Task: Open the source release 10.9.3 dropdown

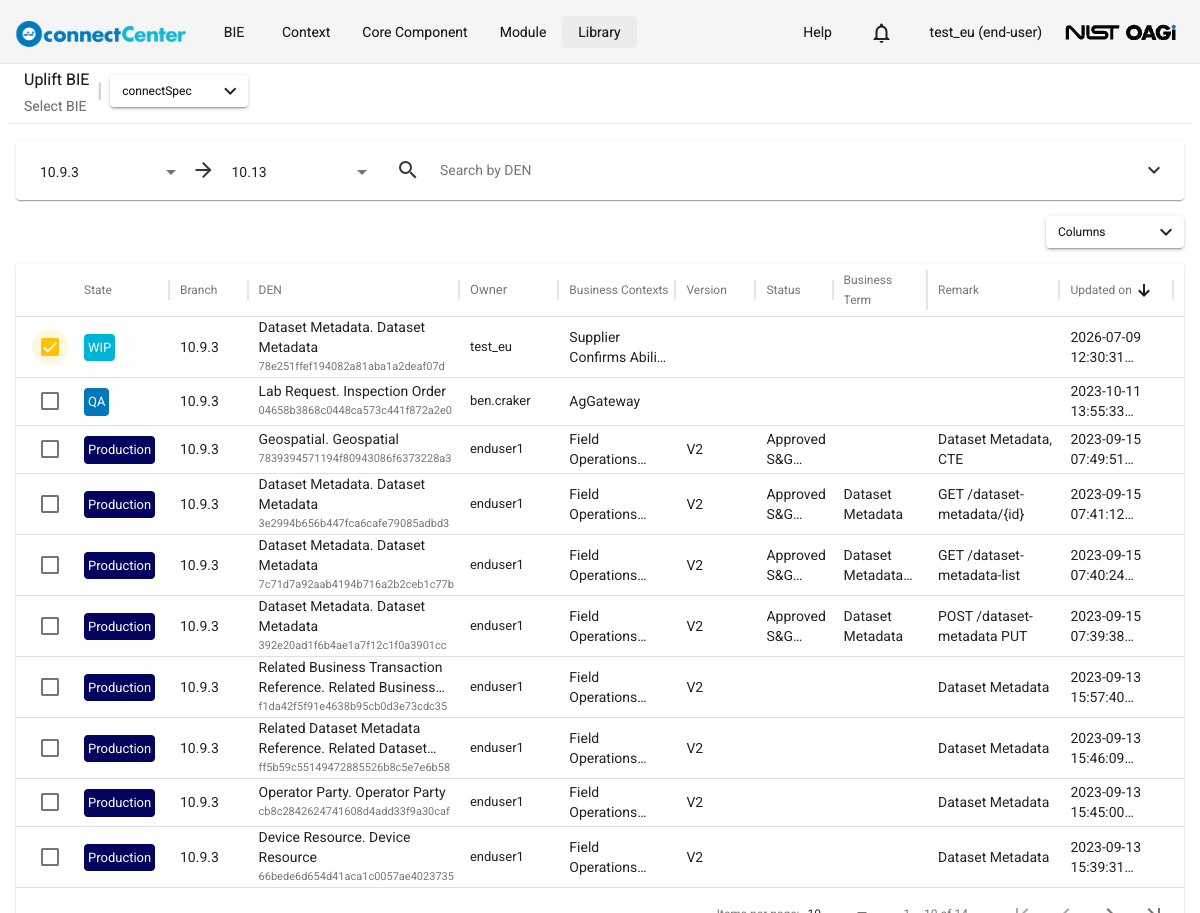Action: click(108, 172)
